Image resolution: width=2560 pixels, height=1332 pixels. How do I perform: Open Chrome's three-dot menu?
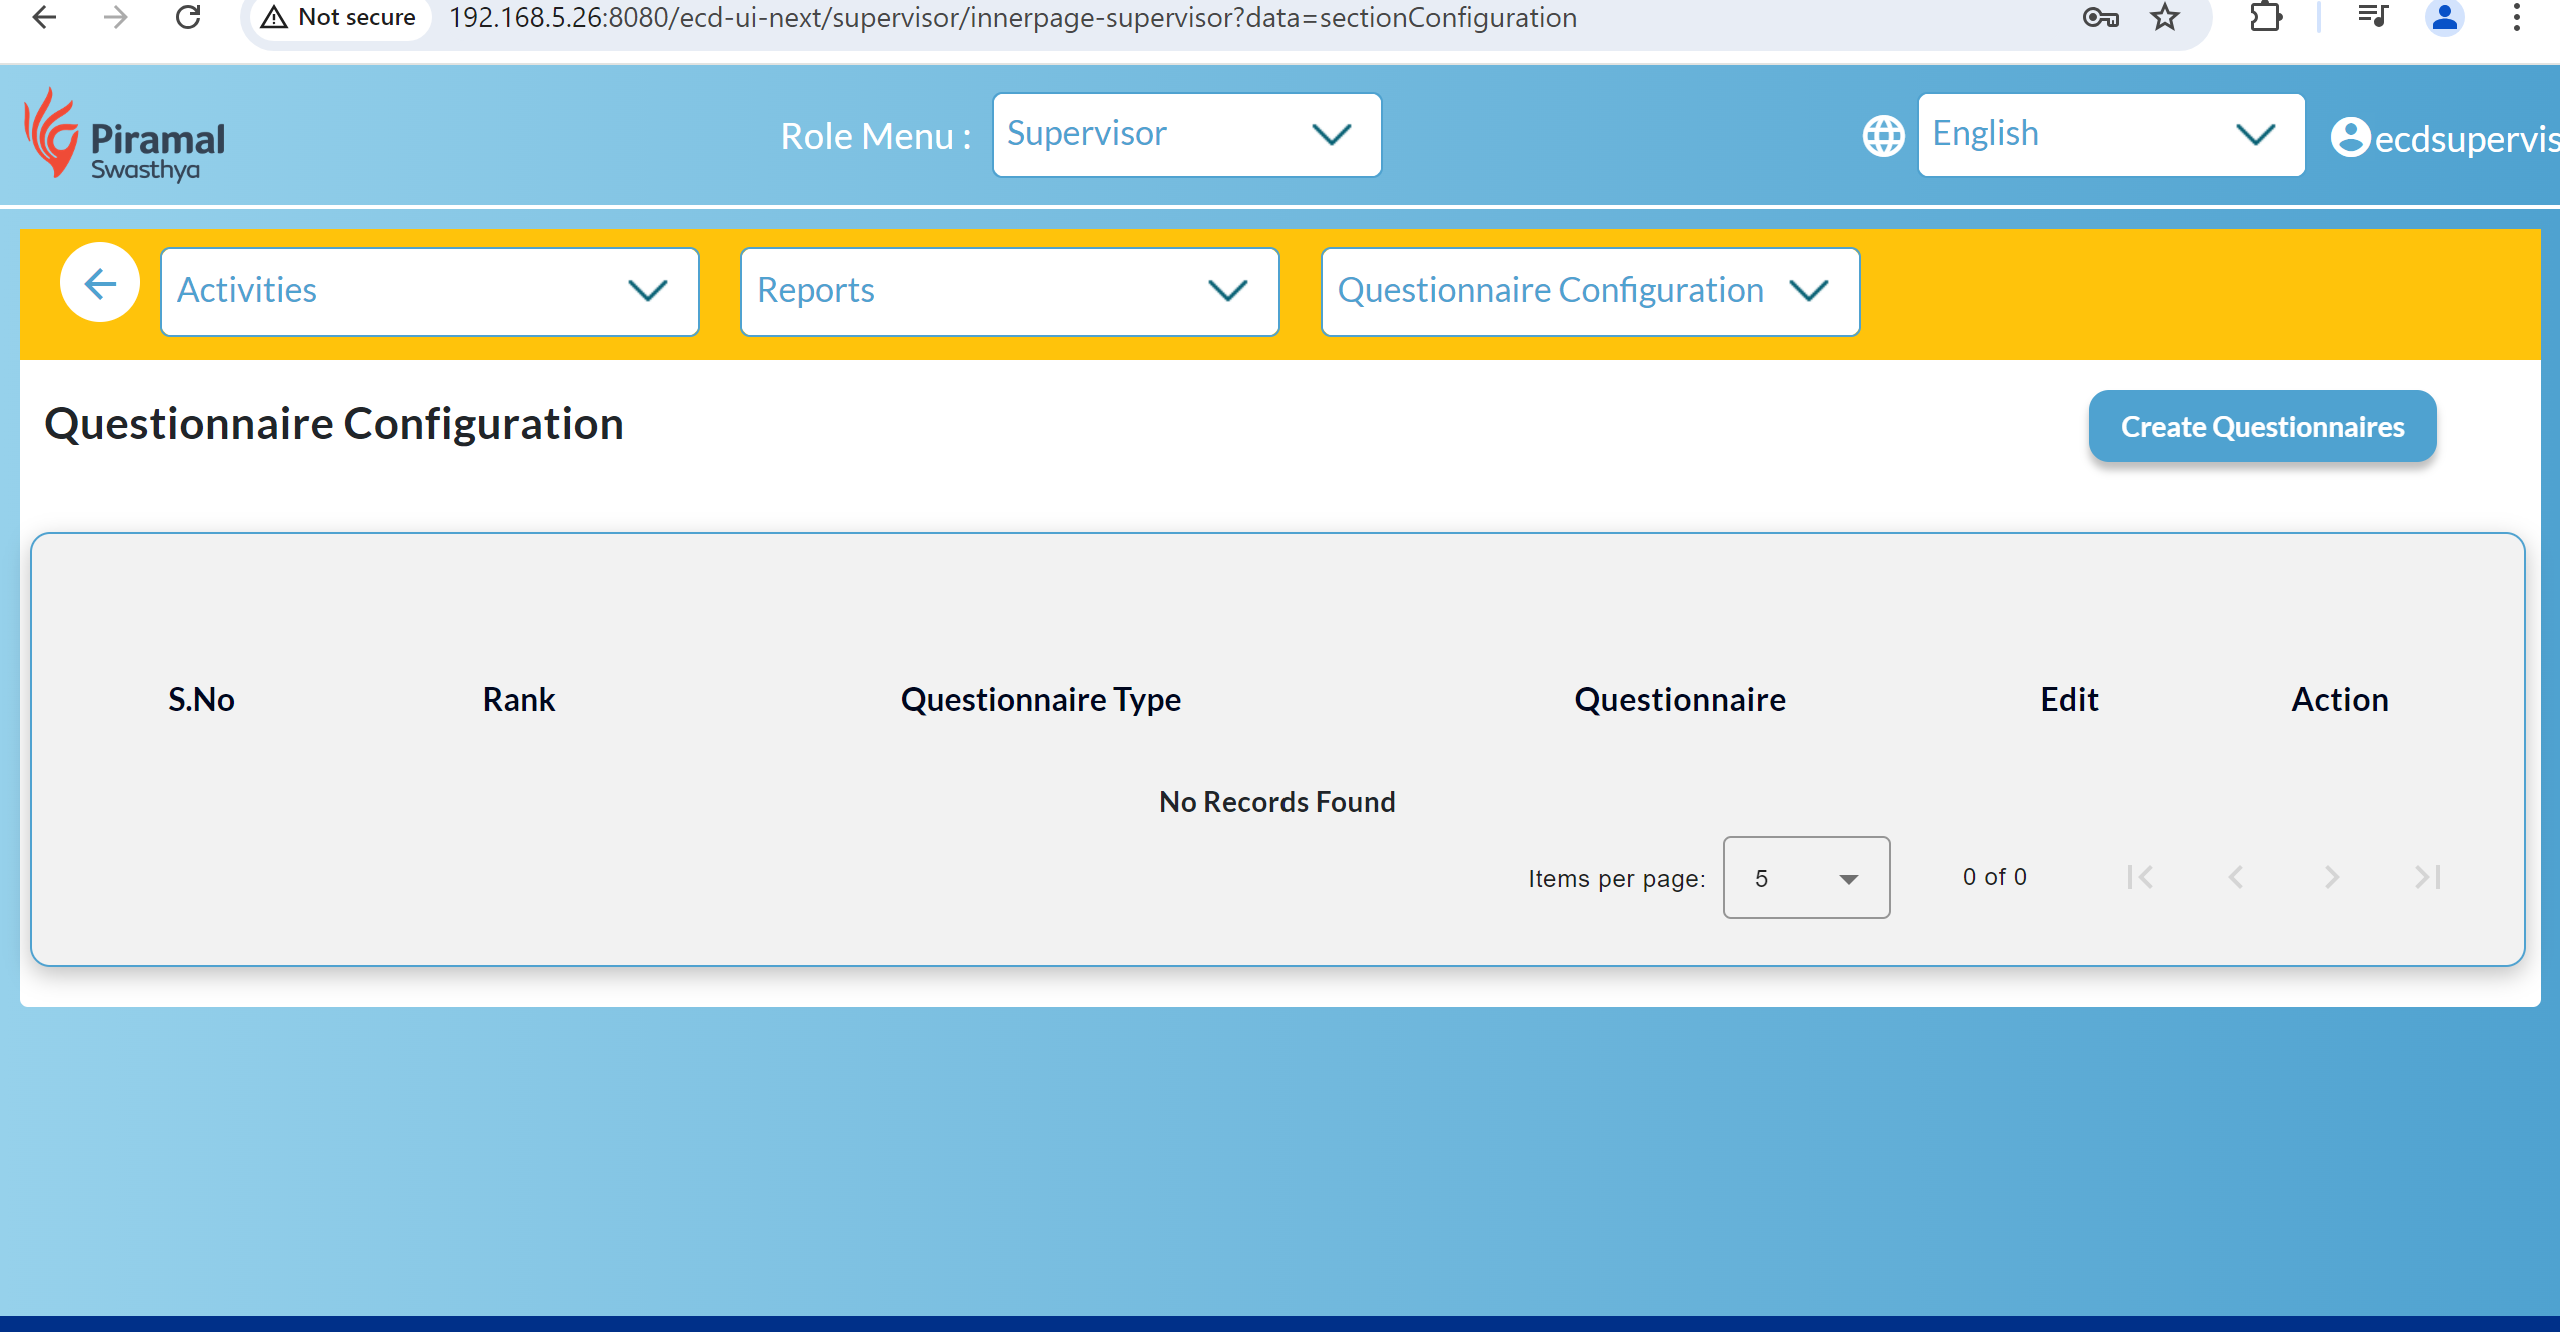coord(2516,17)
